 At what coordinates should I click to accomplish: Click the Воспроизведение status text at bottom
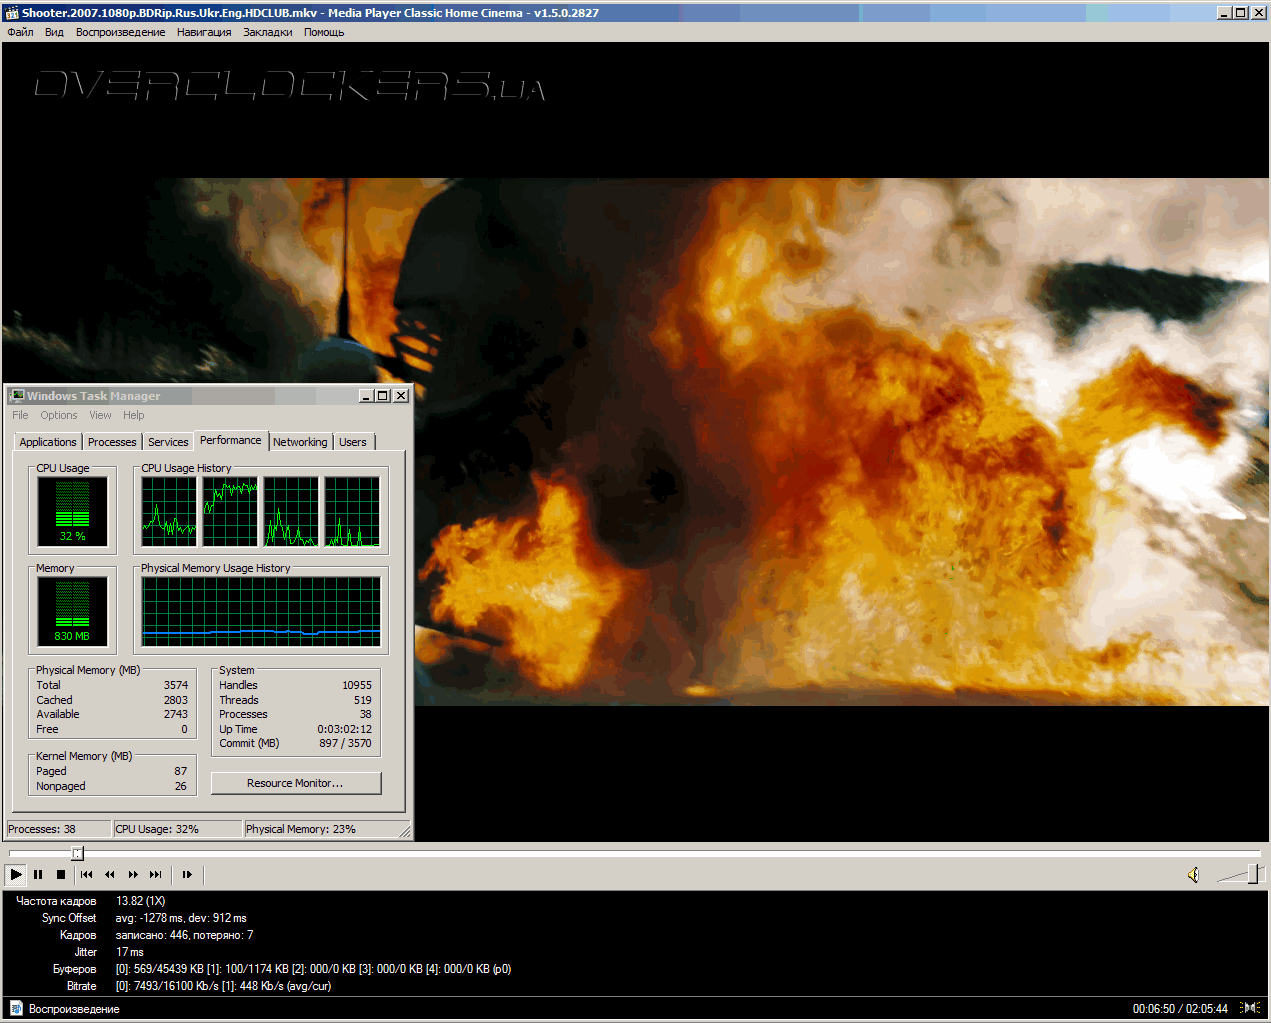point(74,1009)
